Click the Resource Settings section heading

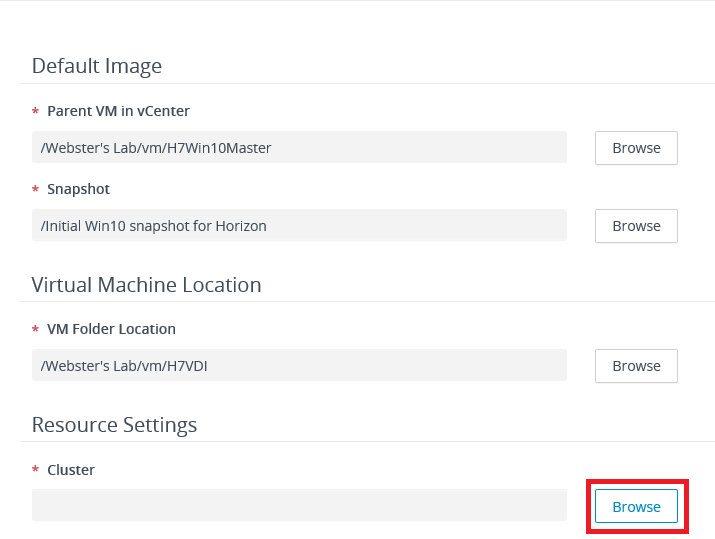click(114, 425)
